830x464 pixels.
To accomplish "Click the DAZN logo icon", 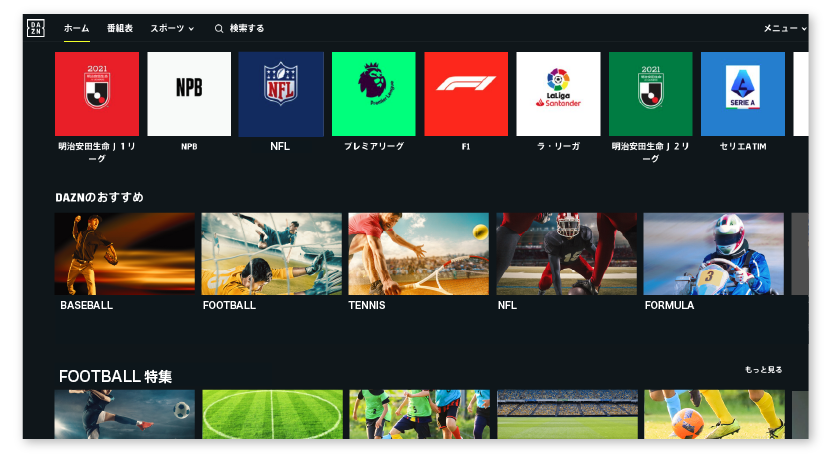I will pos(36,28).
